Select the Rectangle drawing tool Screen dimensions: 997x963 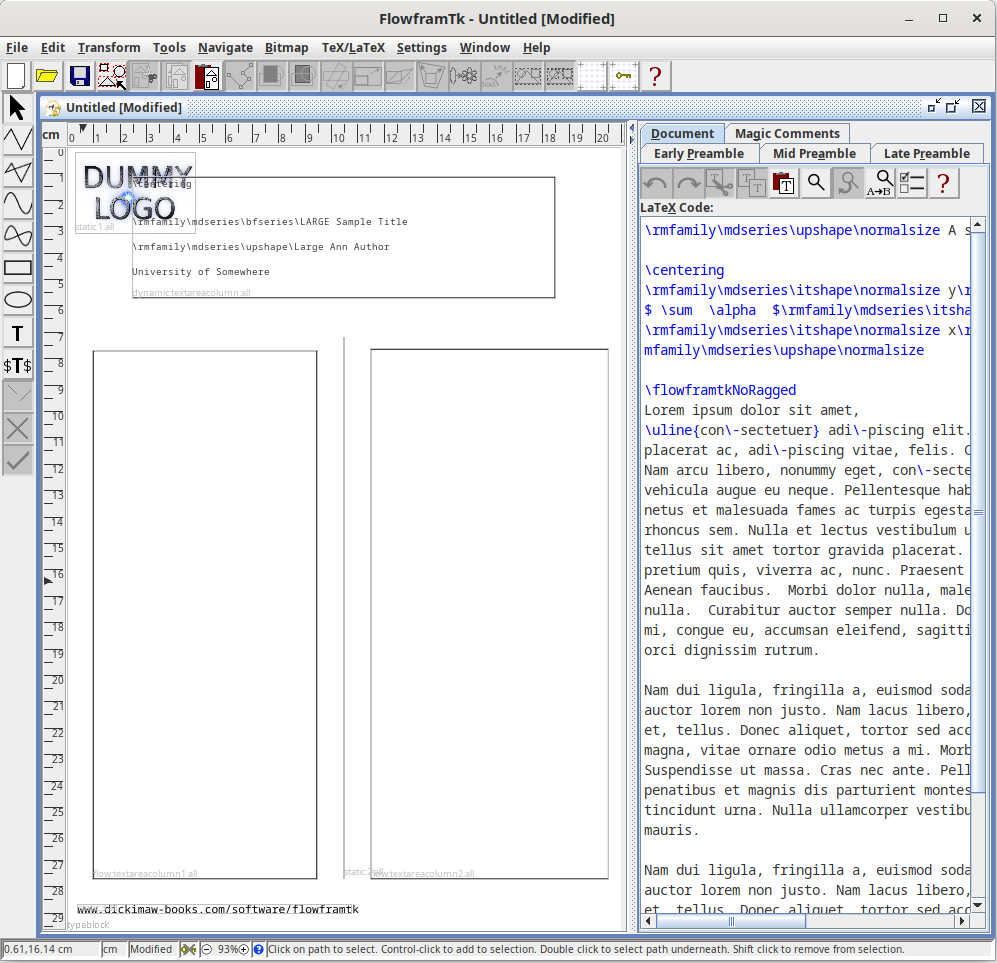pos(17,267)
